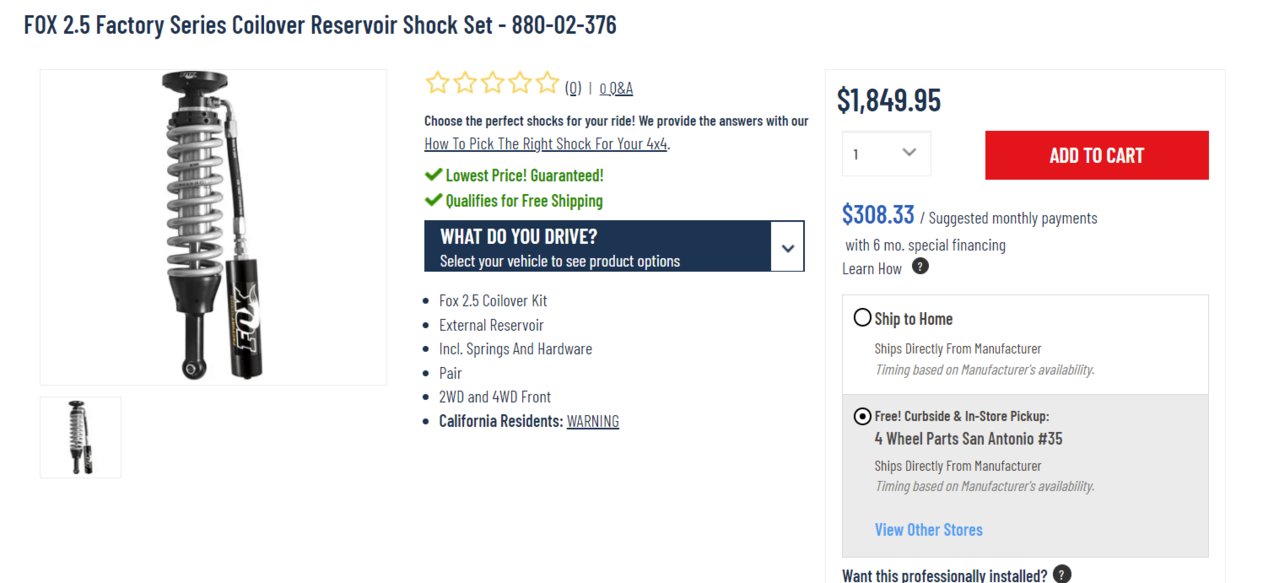
Task: Click help icon next to Learn How
Action: coord(920,266)
